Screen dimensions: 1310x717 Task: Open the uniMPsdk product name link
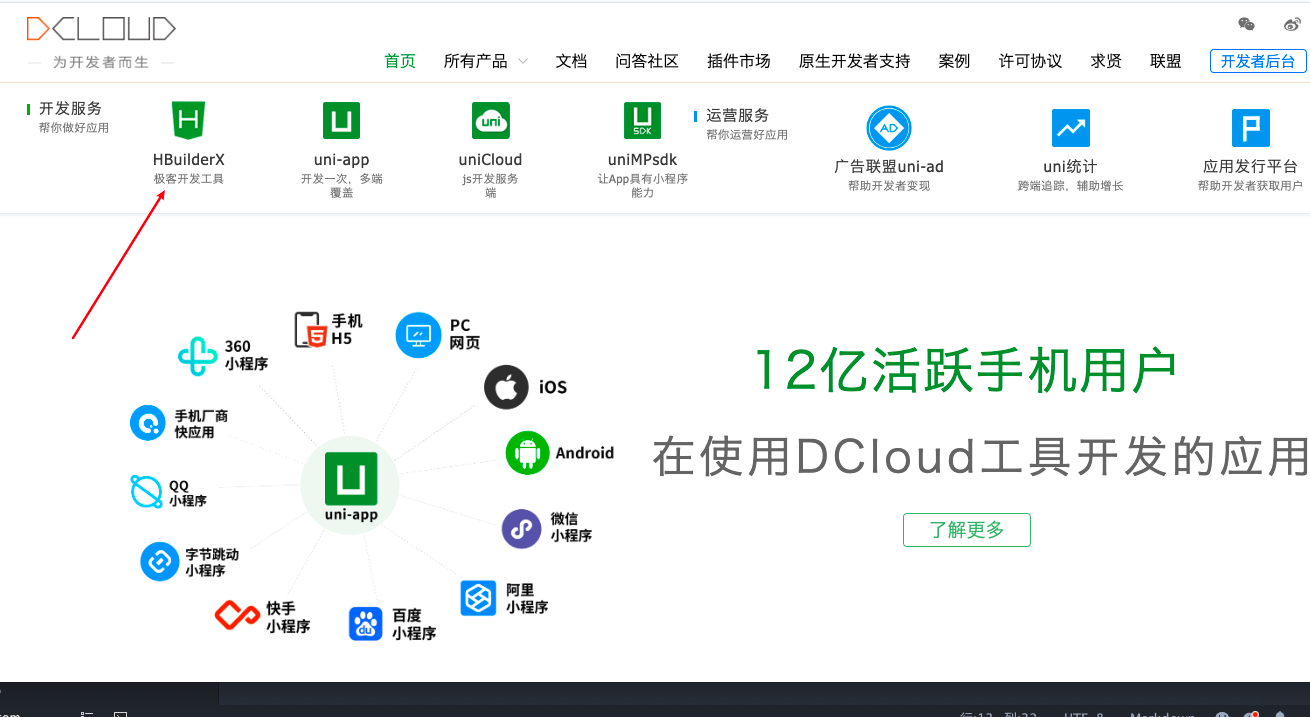643,160
